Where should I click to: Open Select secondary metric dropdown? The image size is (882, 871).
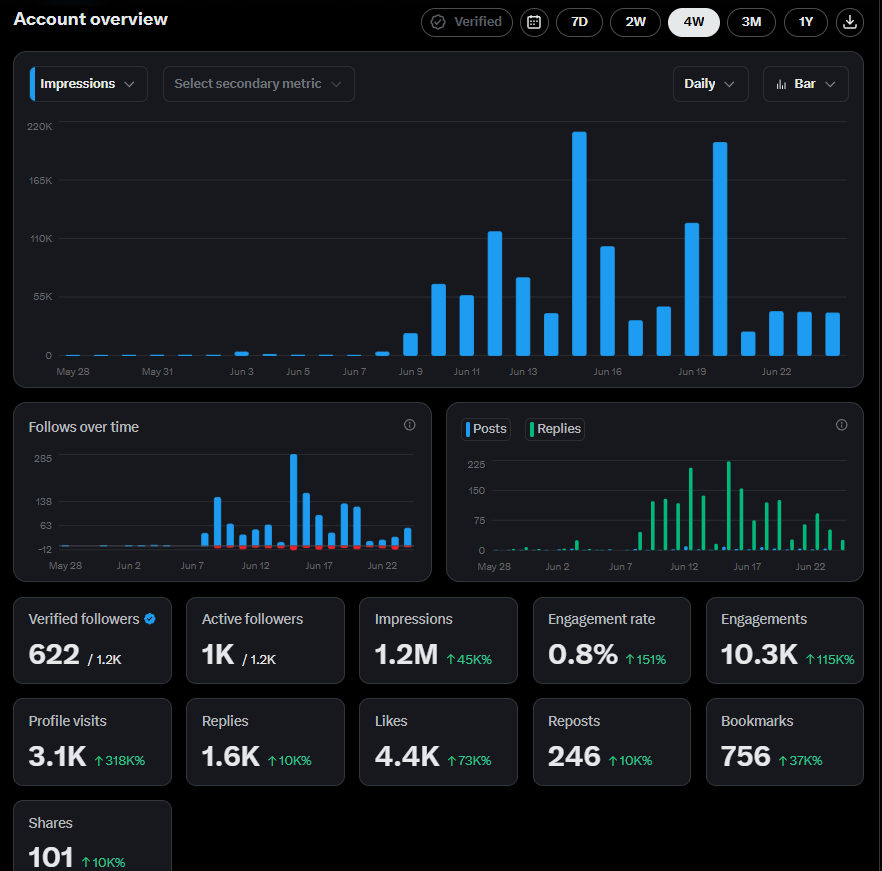[259, 84]
